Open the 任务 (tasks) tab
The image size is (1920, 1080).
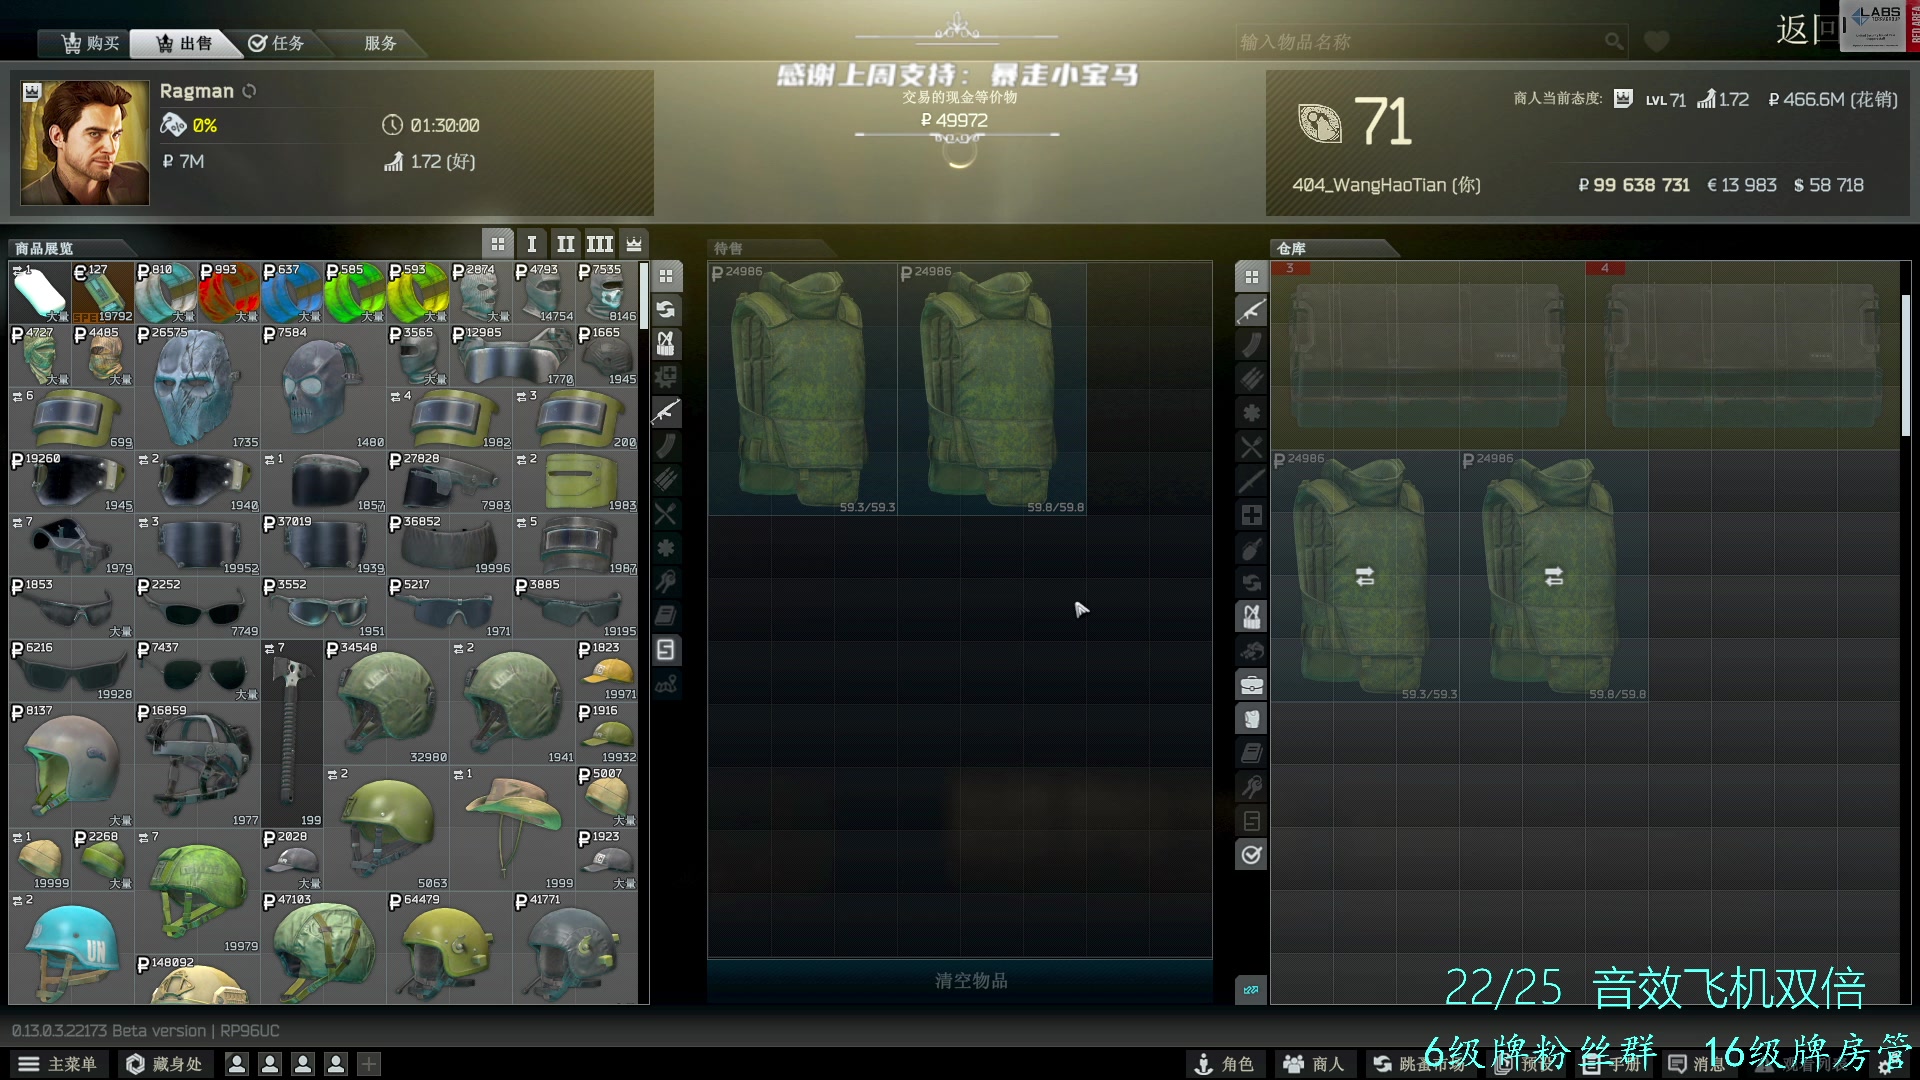pyautogui.click(x=276, y=43)
